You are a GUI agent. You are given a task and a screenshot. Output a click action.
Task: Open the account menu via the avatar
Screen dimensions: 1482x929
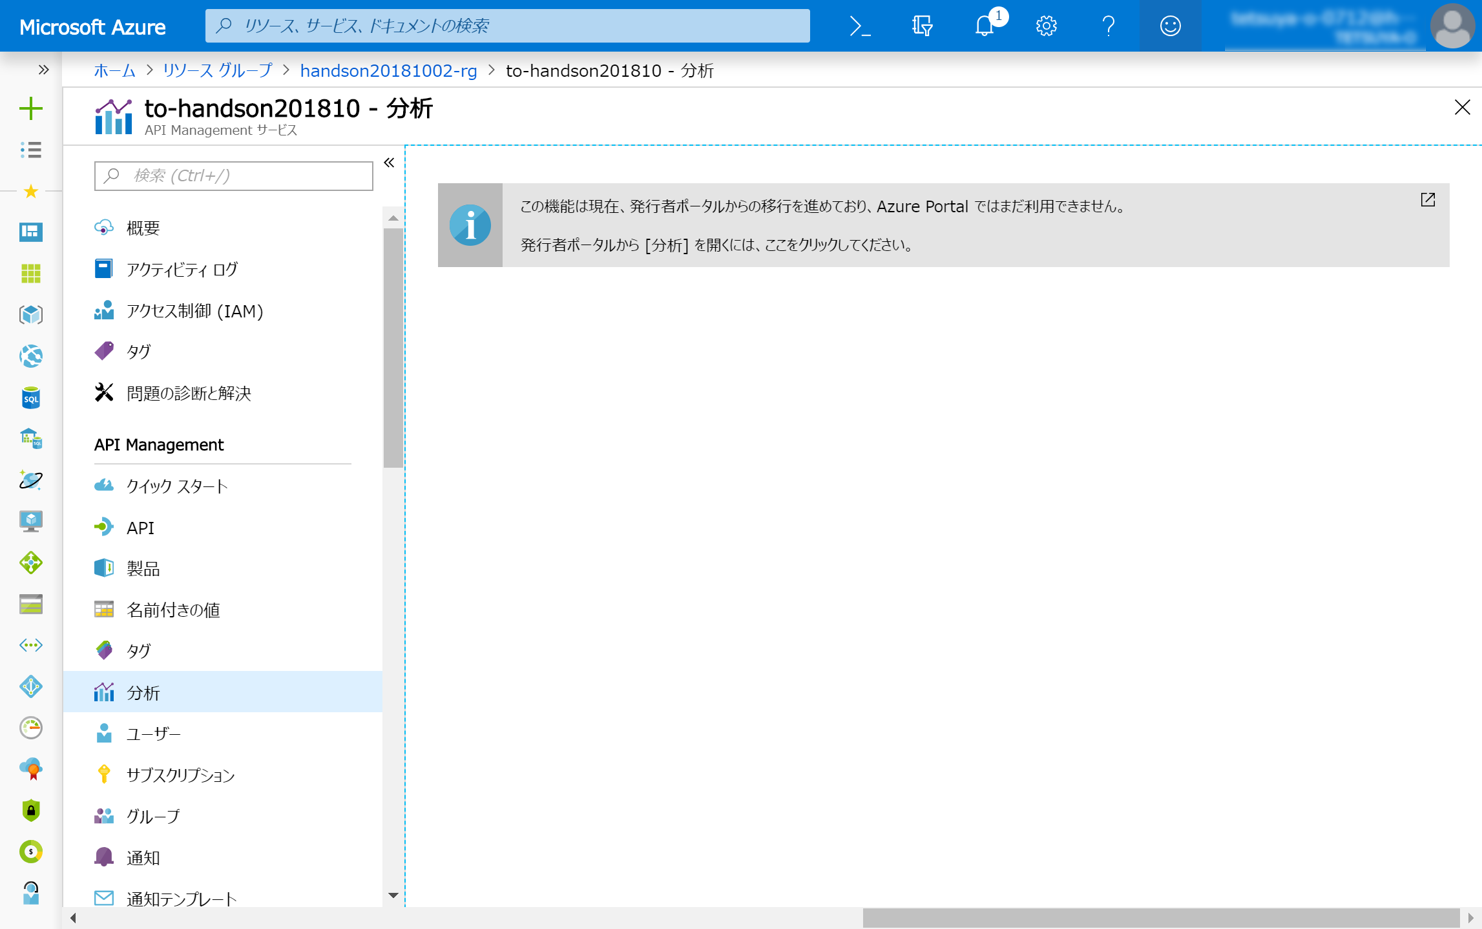(1451, 26)
